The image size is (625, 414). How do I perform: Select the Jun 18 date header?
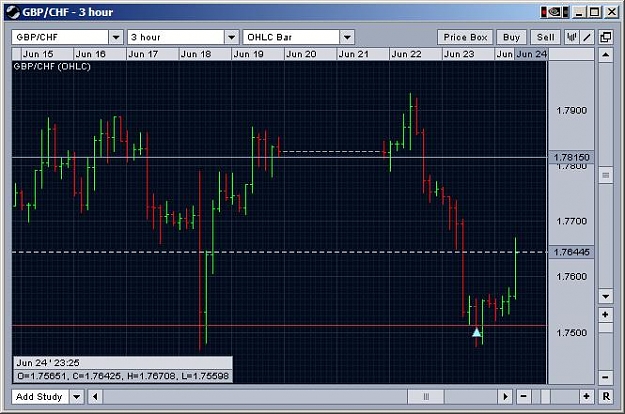[205, 54]
